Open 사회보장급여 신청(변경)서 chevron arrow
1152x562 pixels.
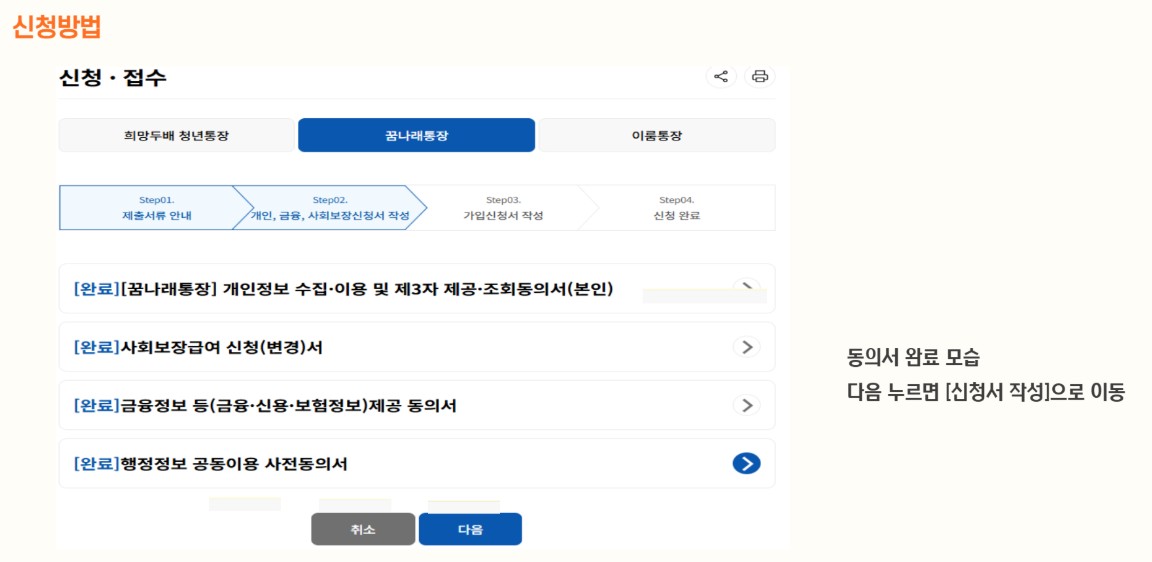746,347
